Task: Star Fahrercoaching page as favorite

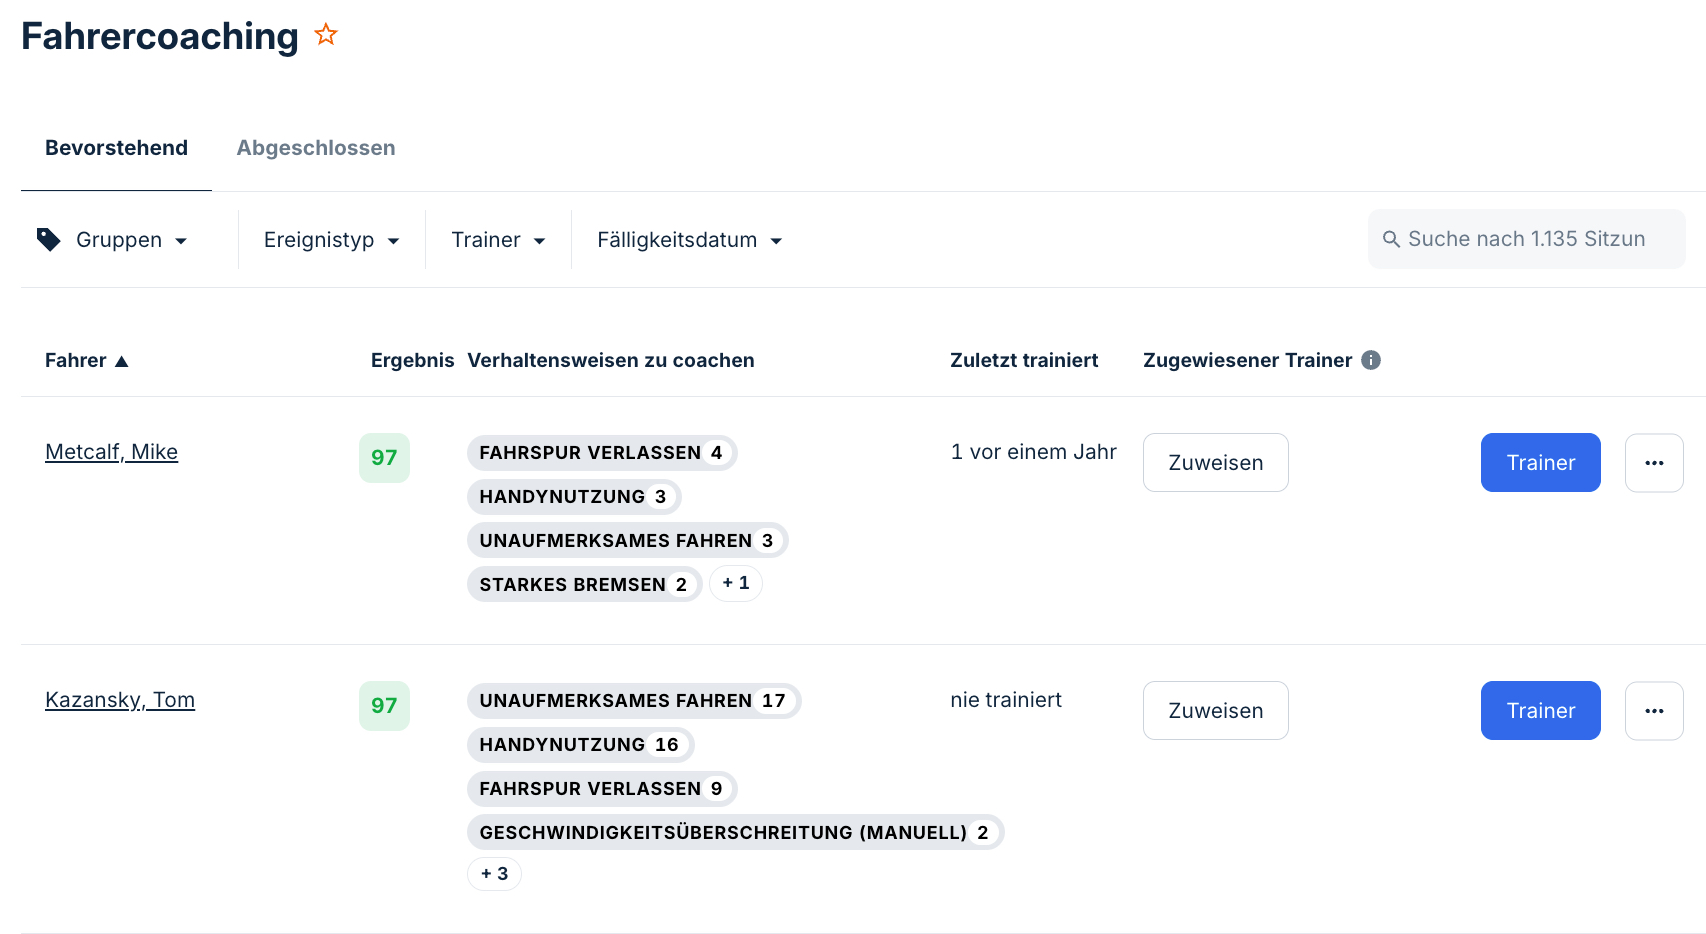Action: click(x=326, y=35)
